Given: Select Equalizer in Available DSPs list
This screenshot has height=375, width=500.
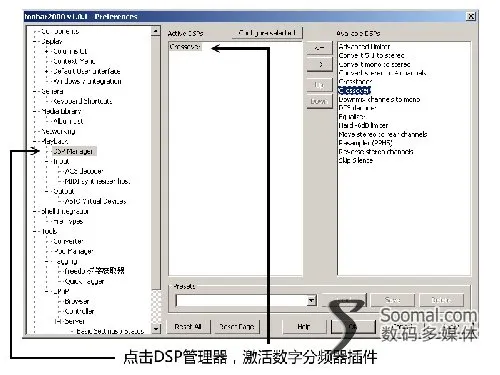Looking at the screenshot, I should [352, 117].
